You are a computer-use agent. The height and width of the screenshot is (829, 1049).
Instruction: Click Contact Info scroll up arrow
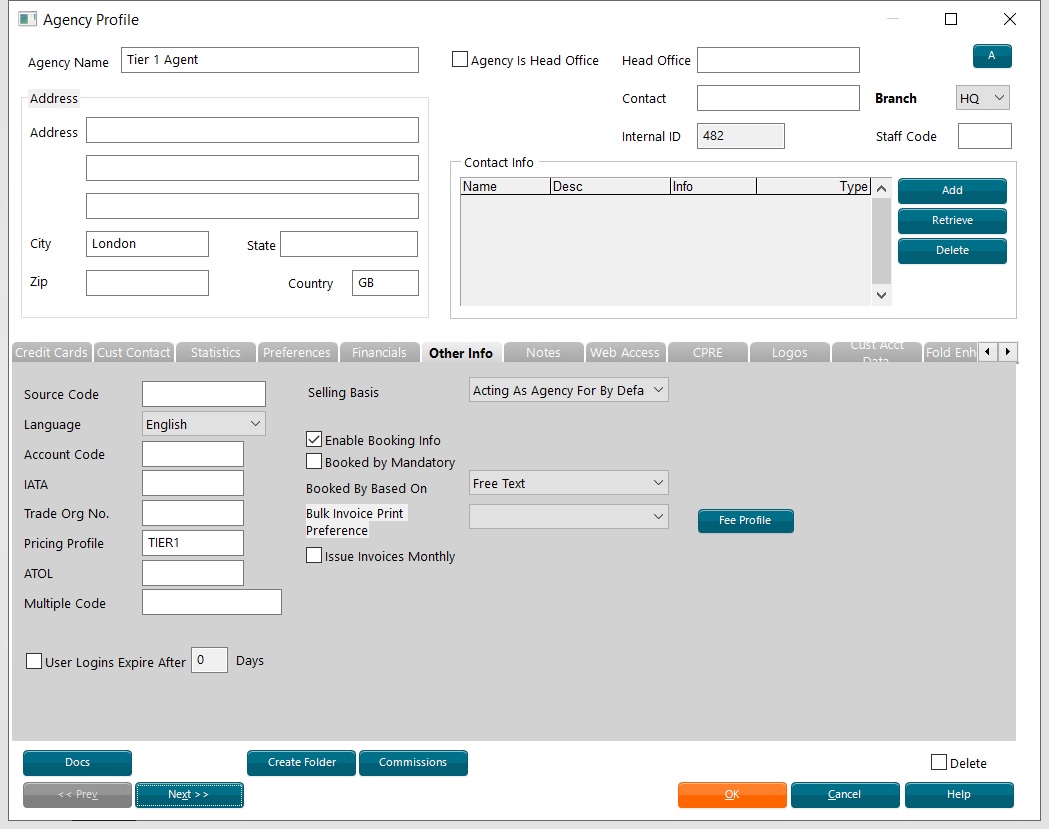point(881,189)
